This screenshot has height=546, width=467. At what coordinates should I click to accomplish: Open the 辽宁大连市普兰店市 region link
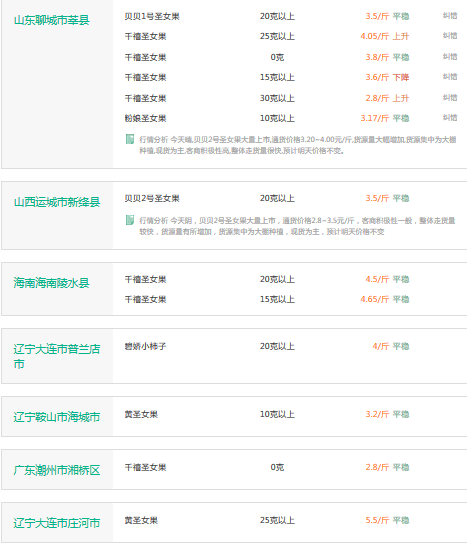click(57, 356)
